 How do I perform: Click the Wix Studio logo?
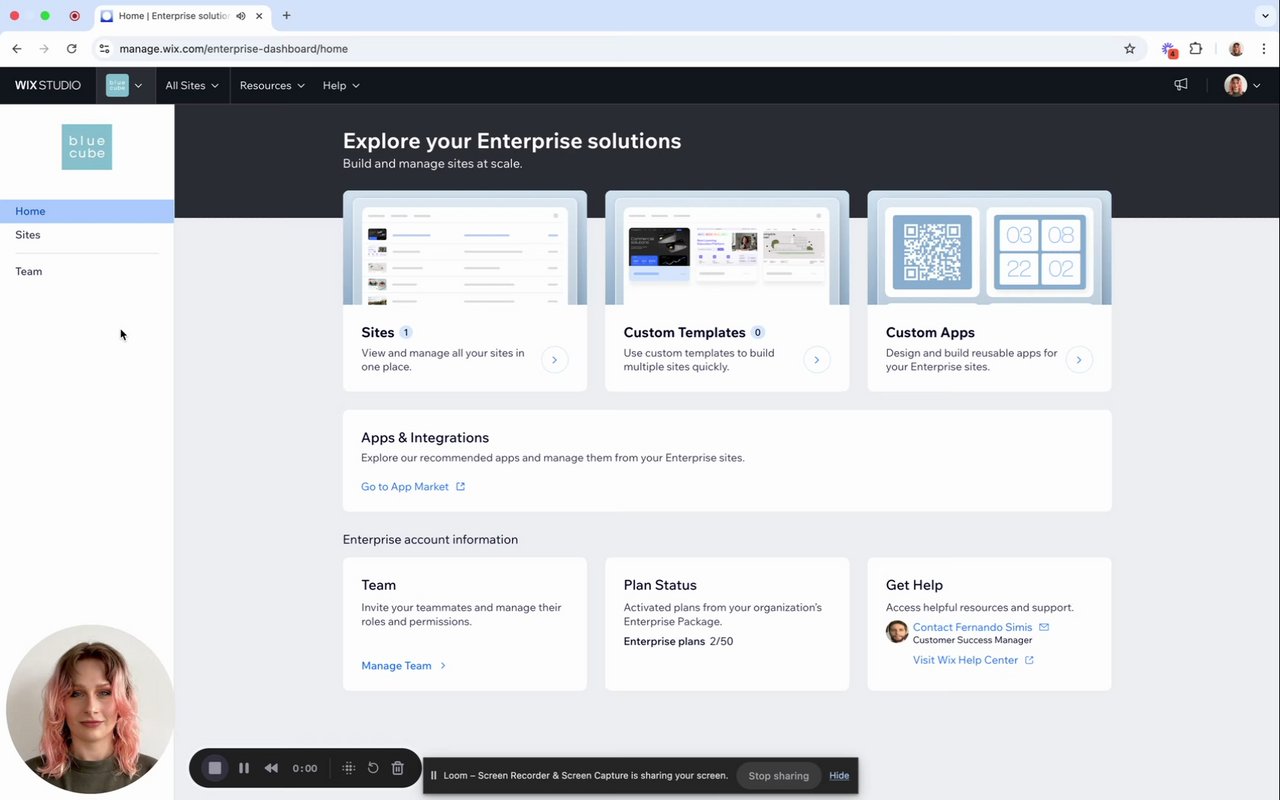[48, 85]
